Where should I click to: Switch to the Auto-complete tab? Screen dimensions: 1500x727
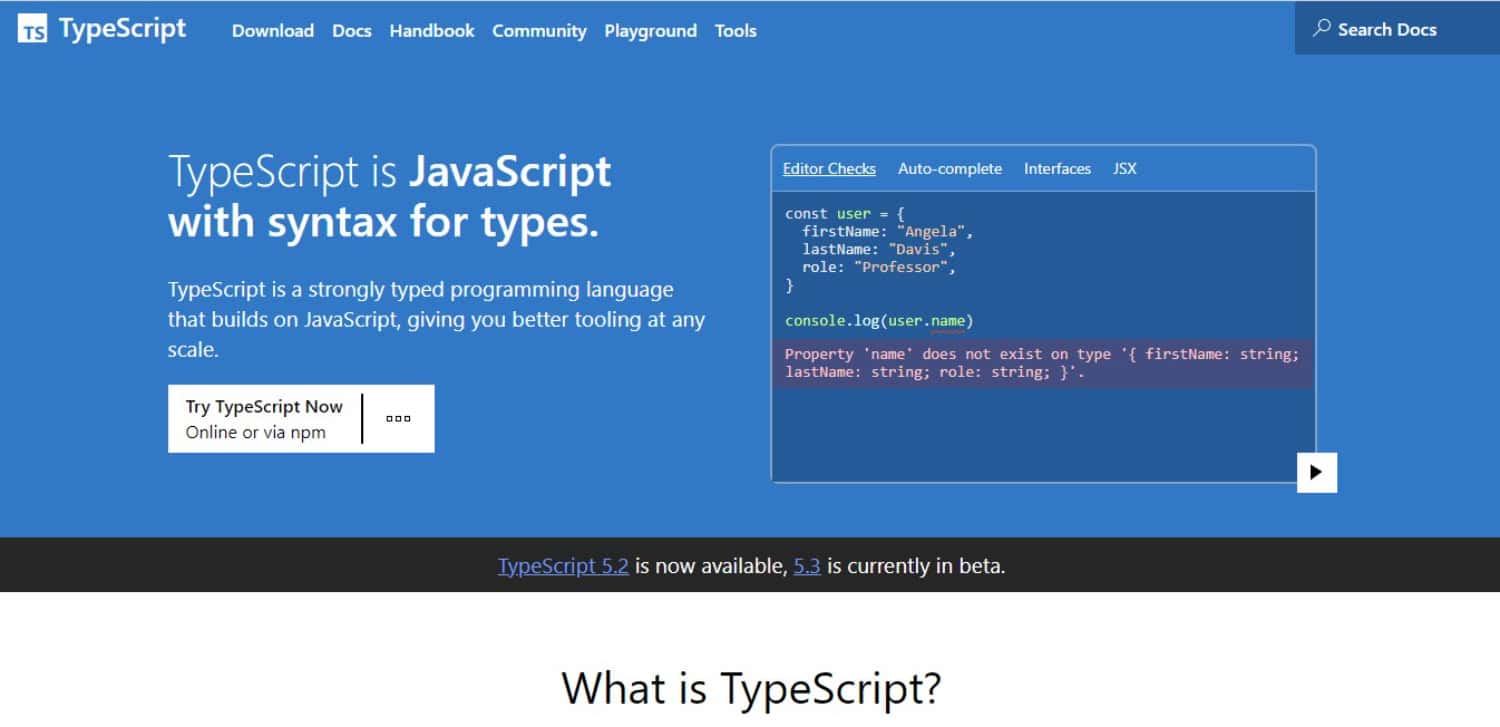click(950, 169)
